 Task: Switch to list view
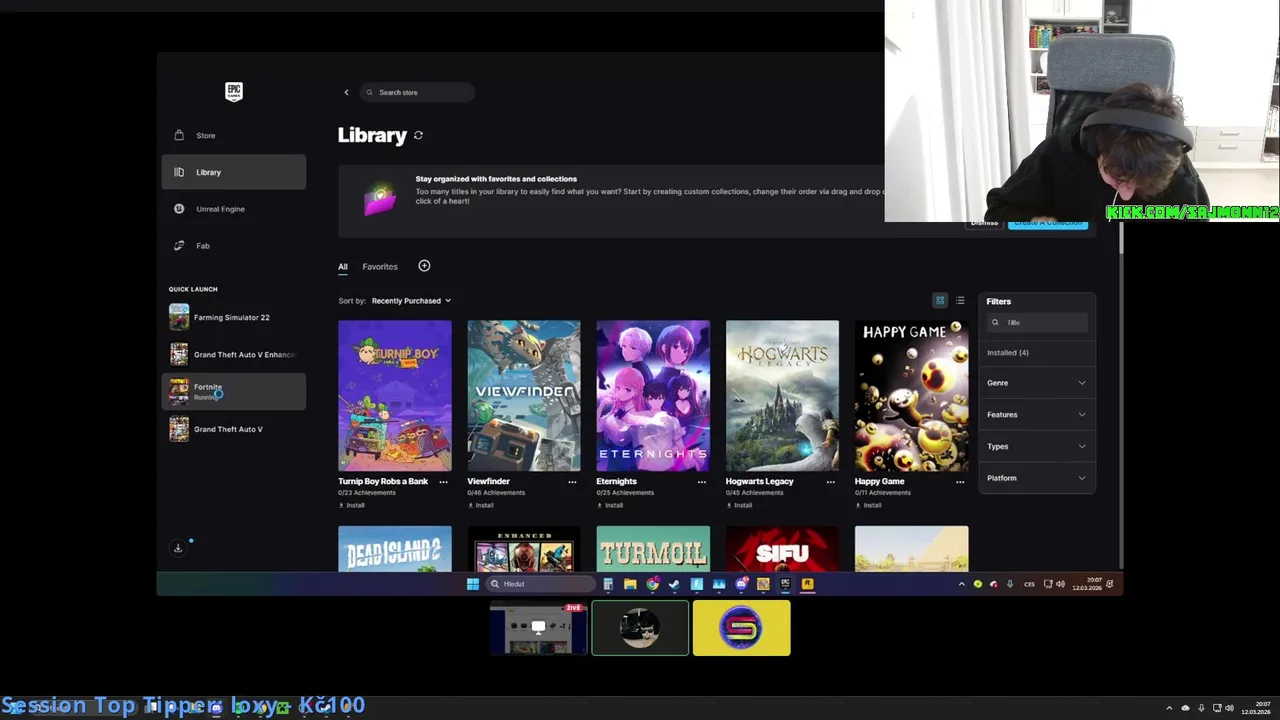point(960,301)
